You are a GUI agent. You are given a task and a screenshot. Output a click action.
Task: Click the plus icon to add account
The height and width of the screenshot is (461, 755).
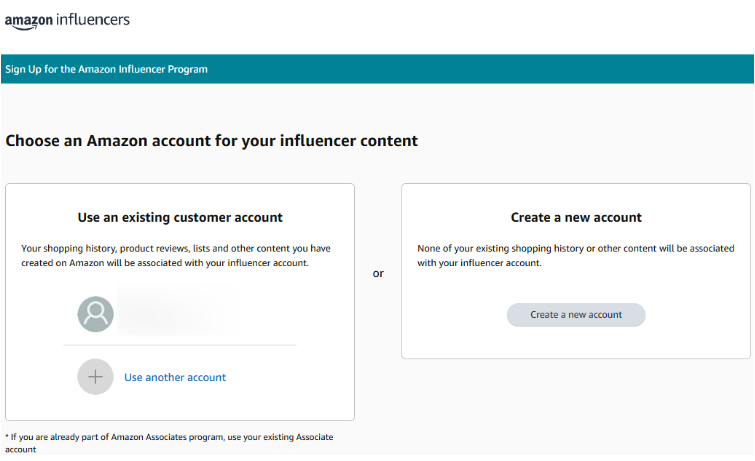(95, 377)
